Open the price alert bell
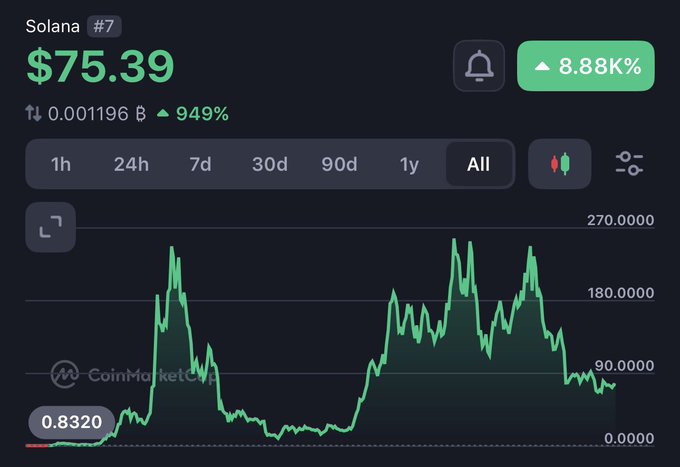680x467 pixels. 479,66
